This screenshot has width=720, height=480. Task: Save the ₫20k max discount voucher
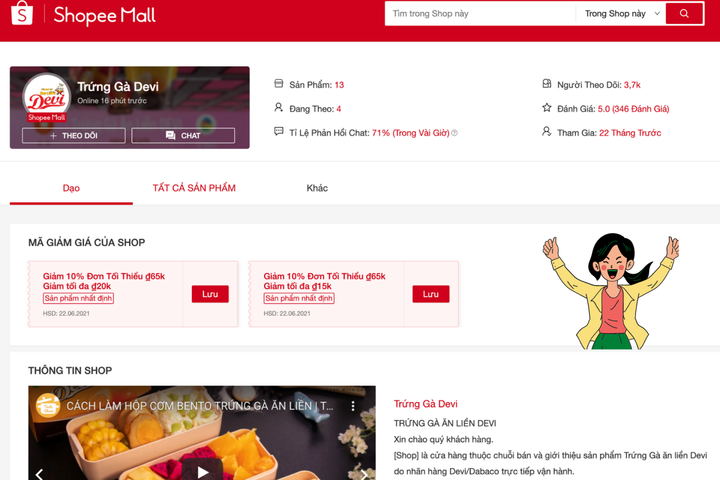click(210, 294)
